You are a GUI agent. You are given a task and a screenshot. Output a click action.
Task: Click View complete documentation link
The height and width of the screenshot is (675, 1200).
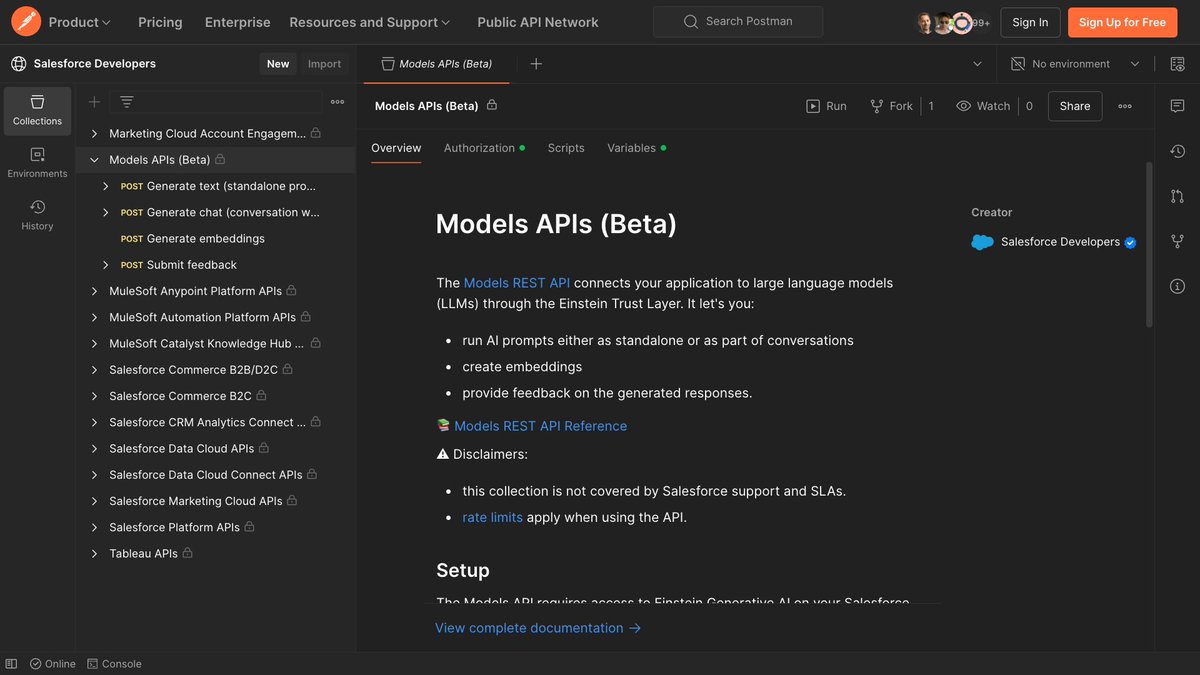click(x=538, y=628)
